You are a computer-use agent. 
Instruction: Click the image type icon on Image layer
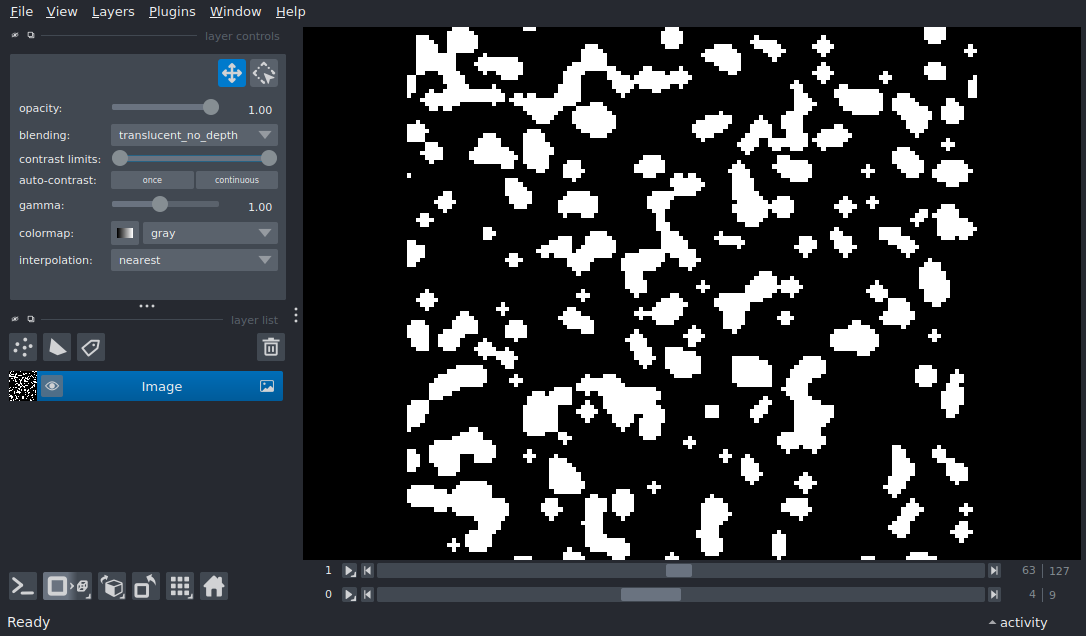pos(267,386)
